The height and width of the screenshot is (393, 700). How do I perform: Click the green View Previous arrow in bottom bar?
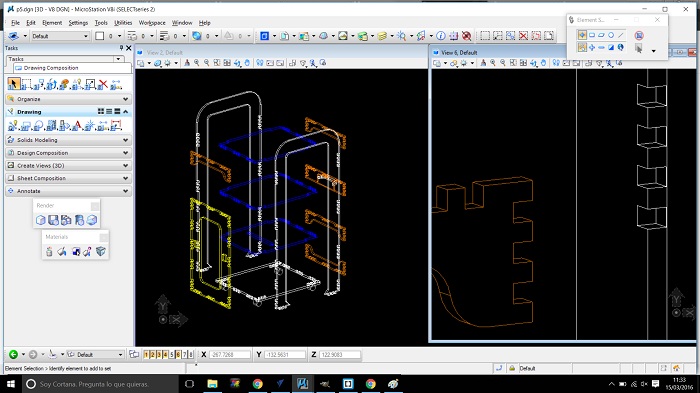click(x=13, y=354)
